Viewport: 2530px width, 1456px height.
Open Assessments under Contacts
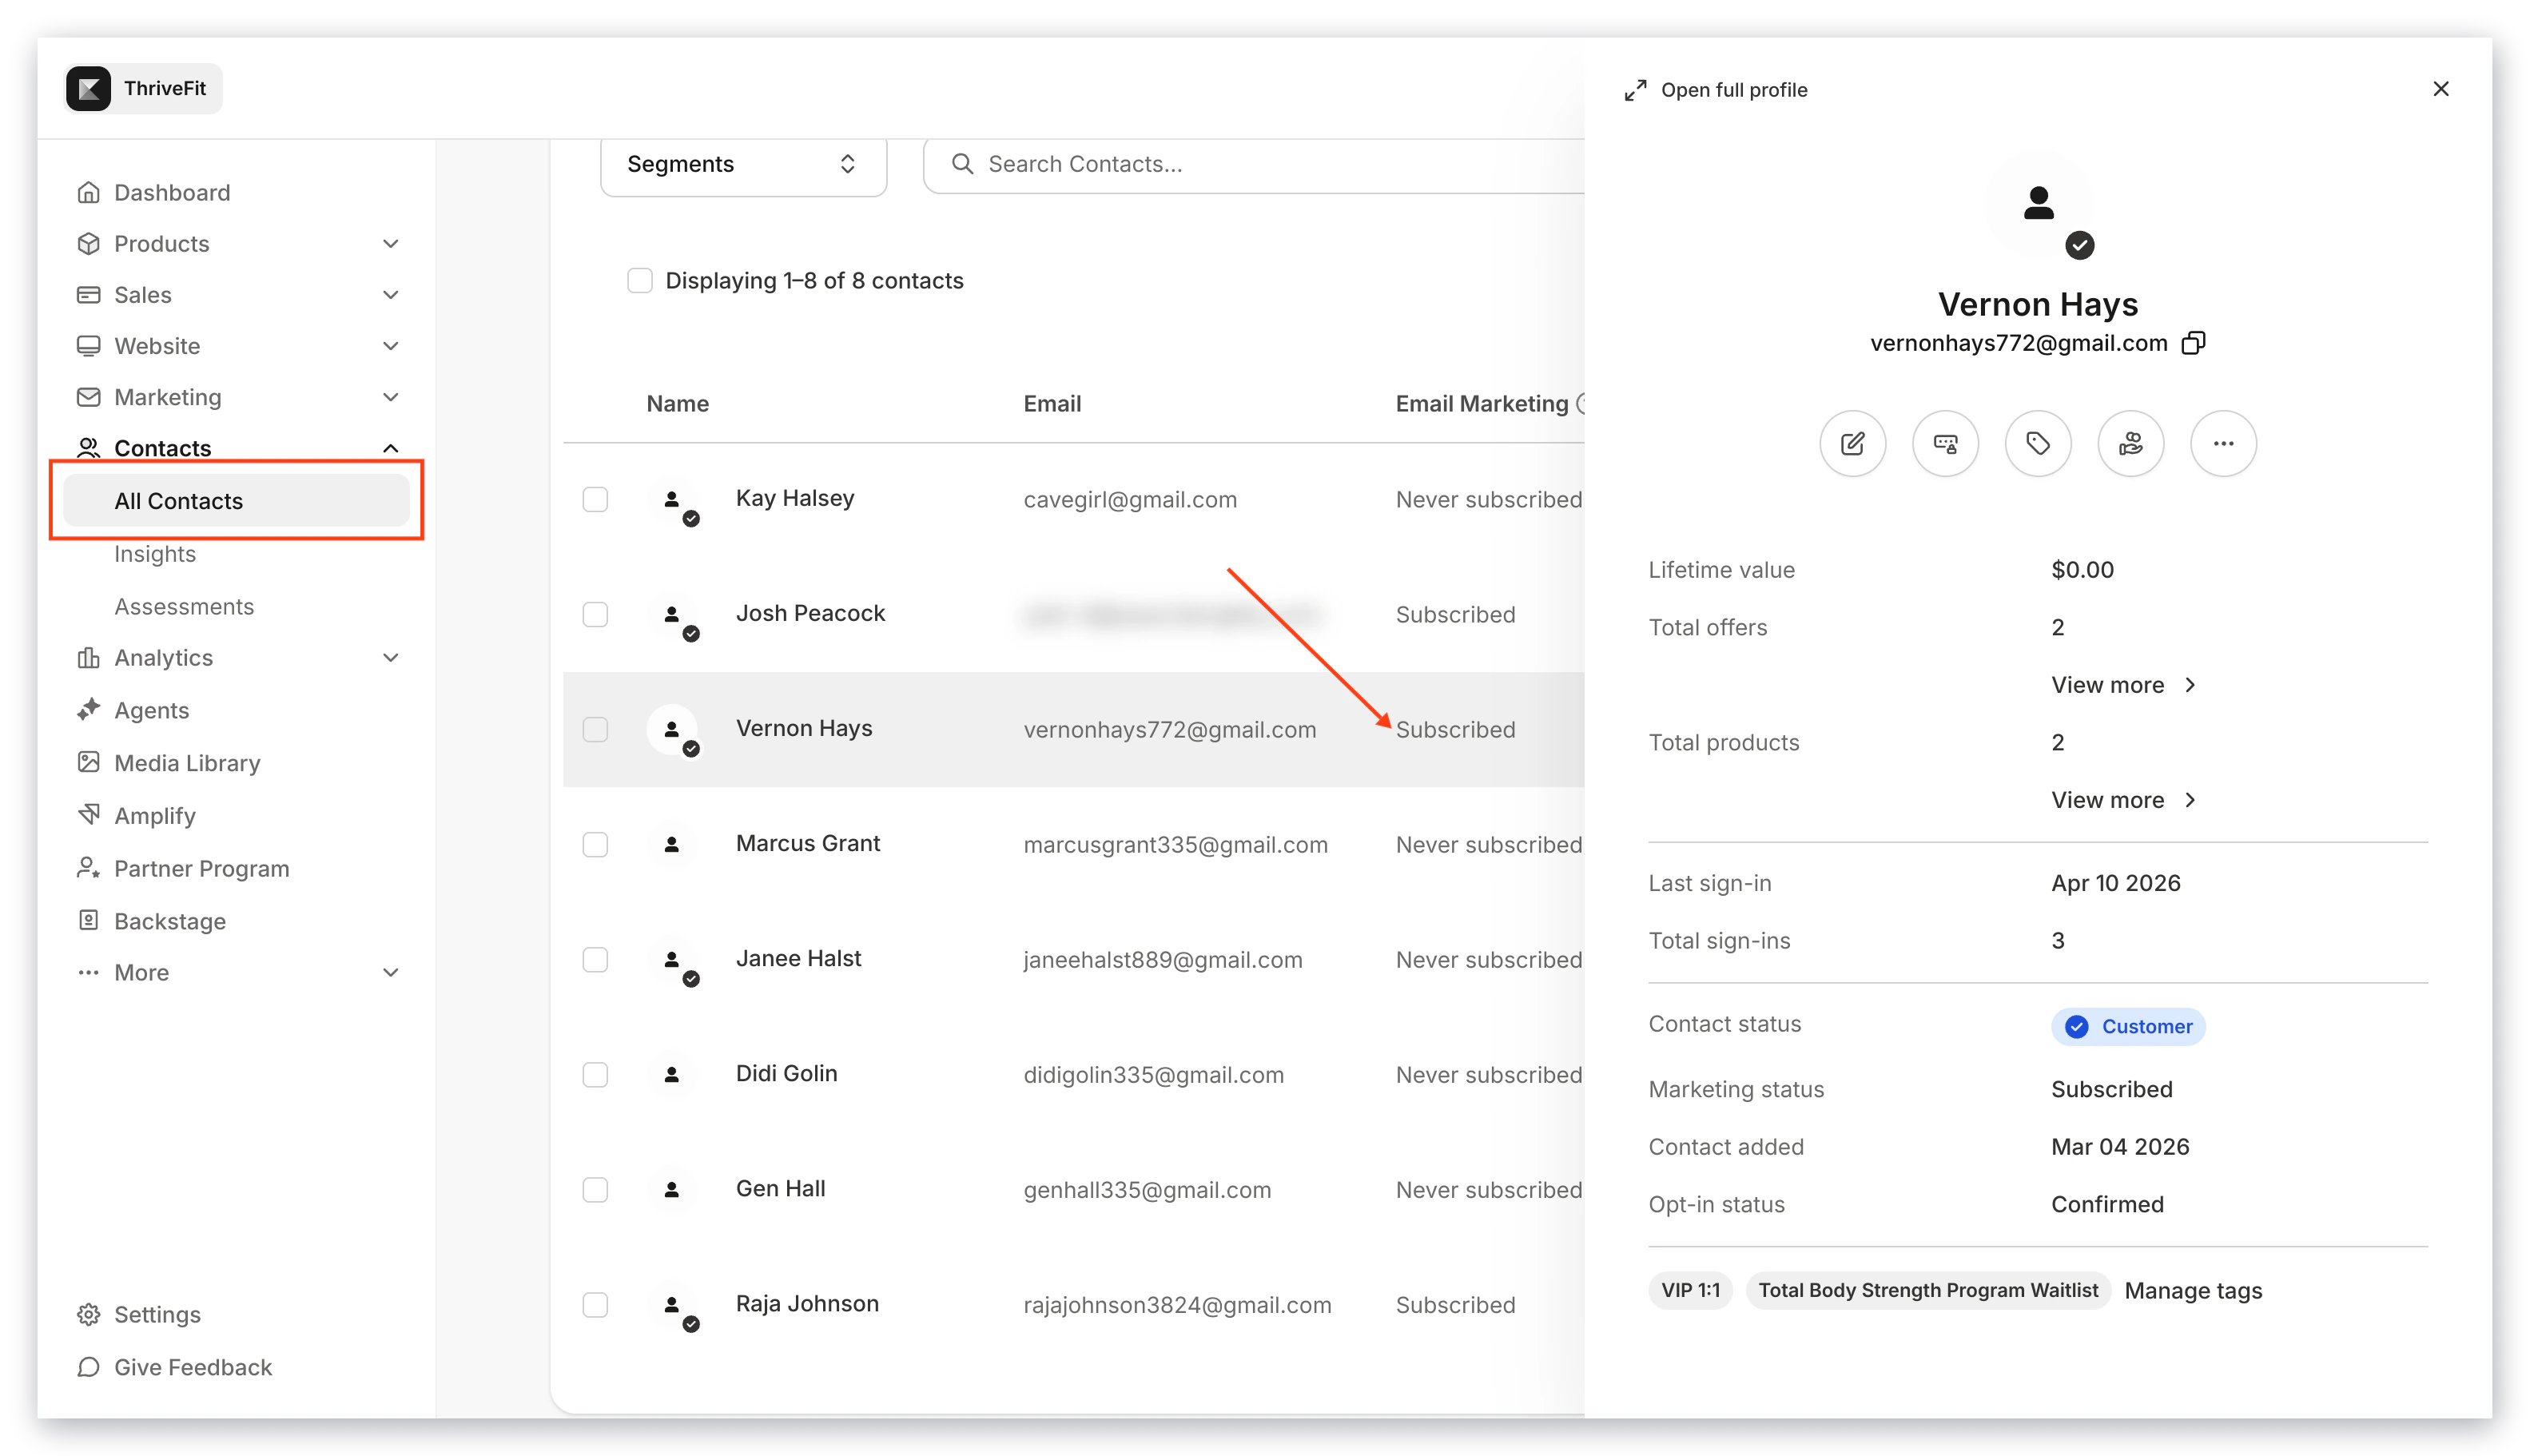click(184, 606)
